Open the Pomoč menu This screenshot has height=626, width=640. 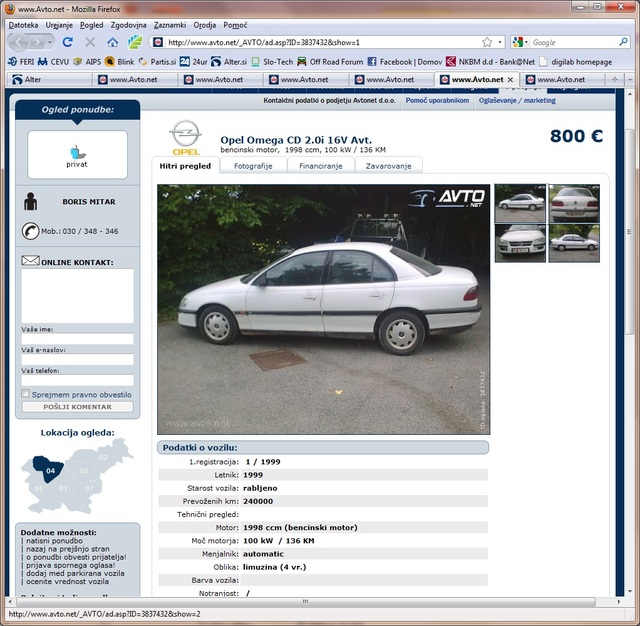pyautogui.click(x=235, y=25)
